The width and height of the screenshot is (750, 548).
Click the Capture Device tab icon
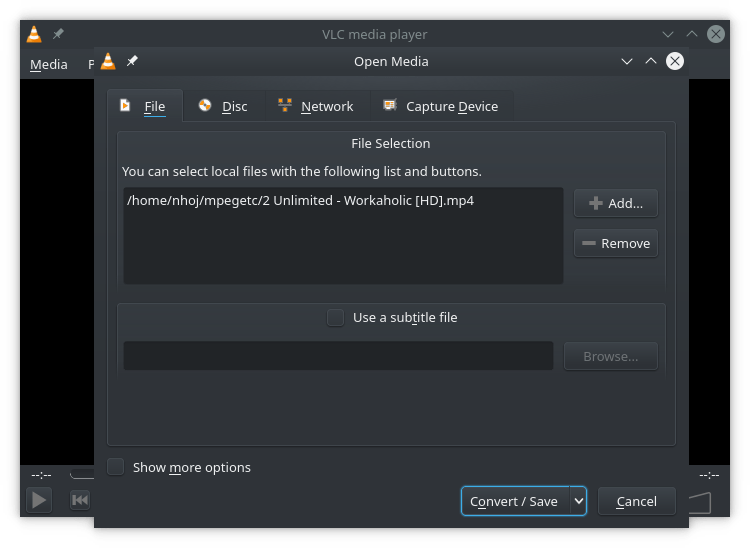point(390,105)
